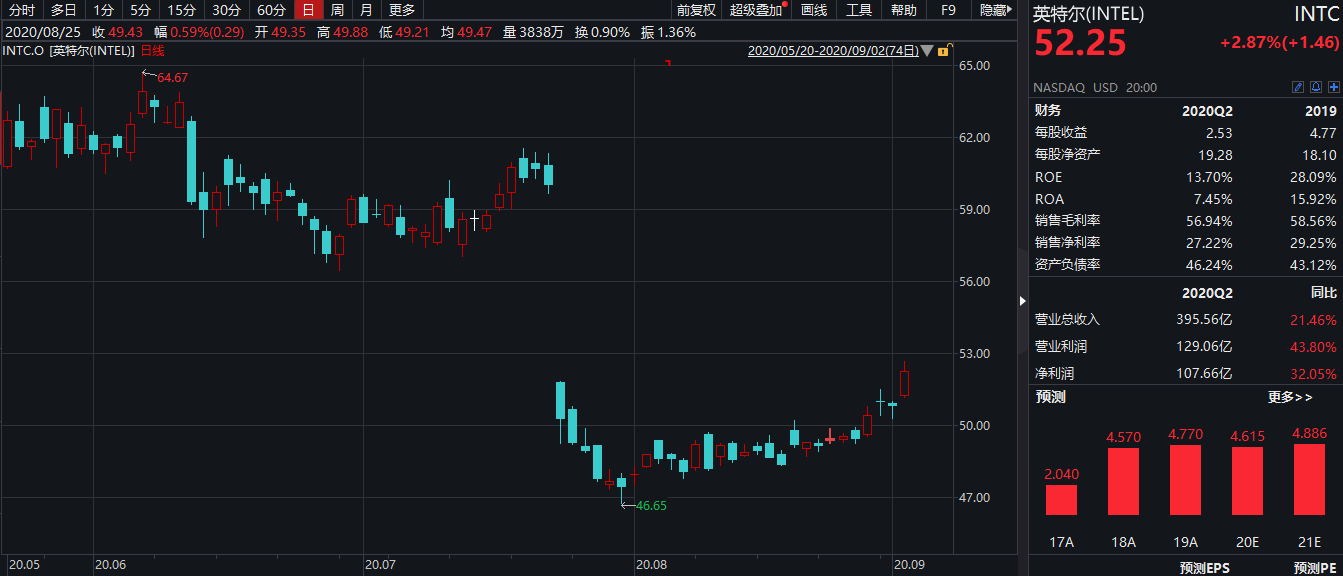Screen dimensions: 1343x576
Task: Click the 更多>> forecast link
Action: point(1290,397)
